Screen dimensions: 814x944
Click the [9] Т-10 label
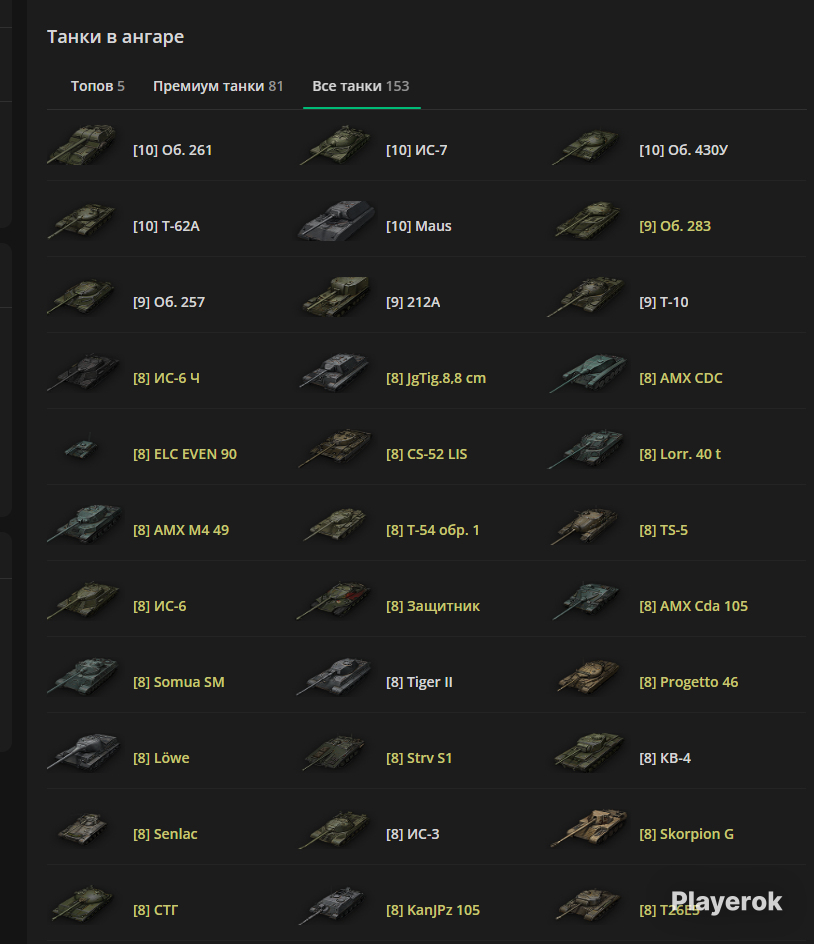coord(663,302)
